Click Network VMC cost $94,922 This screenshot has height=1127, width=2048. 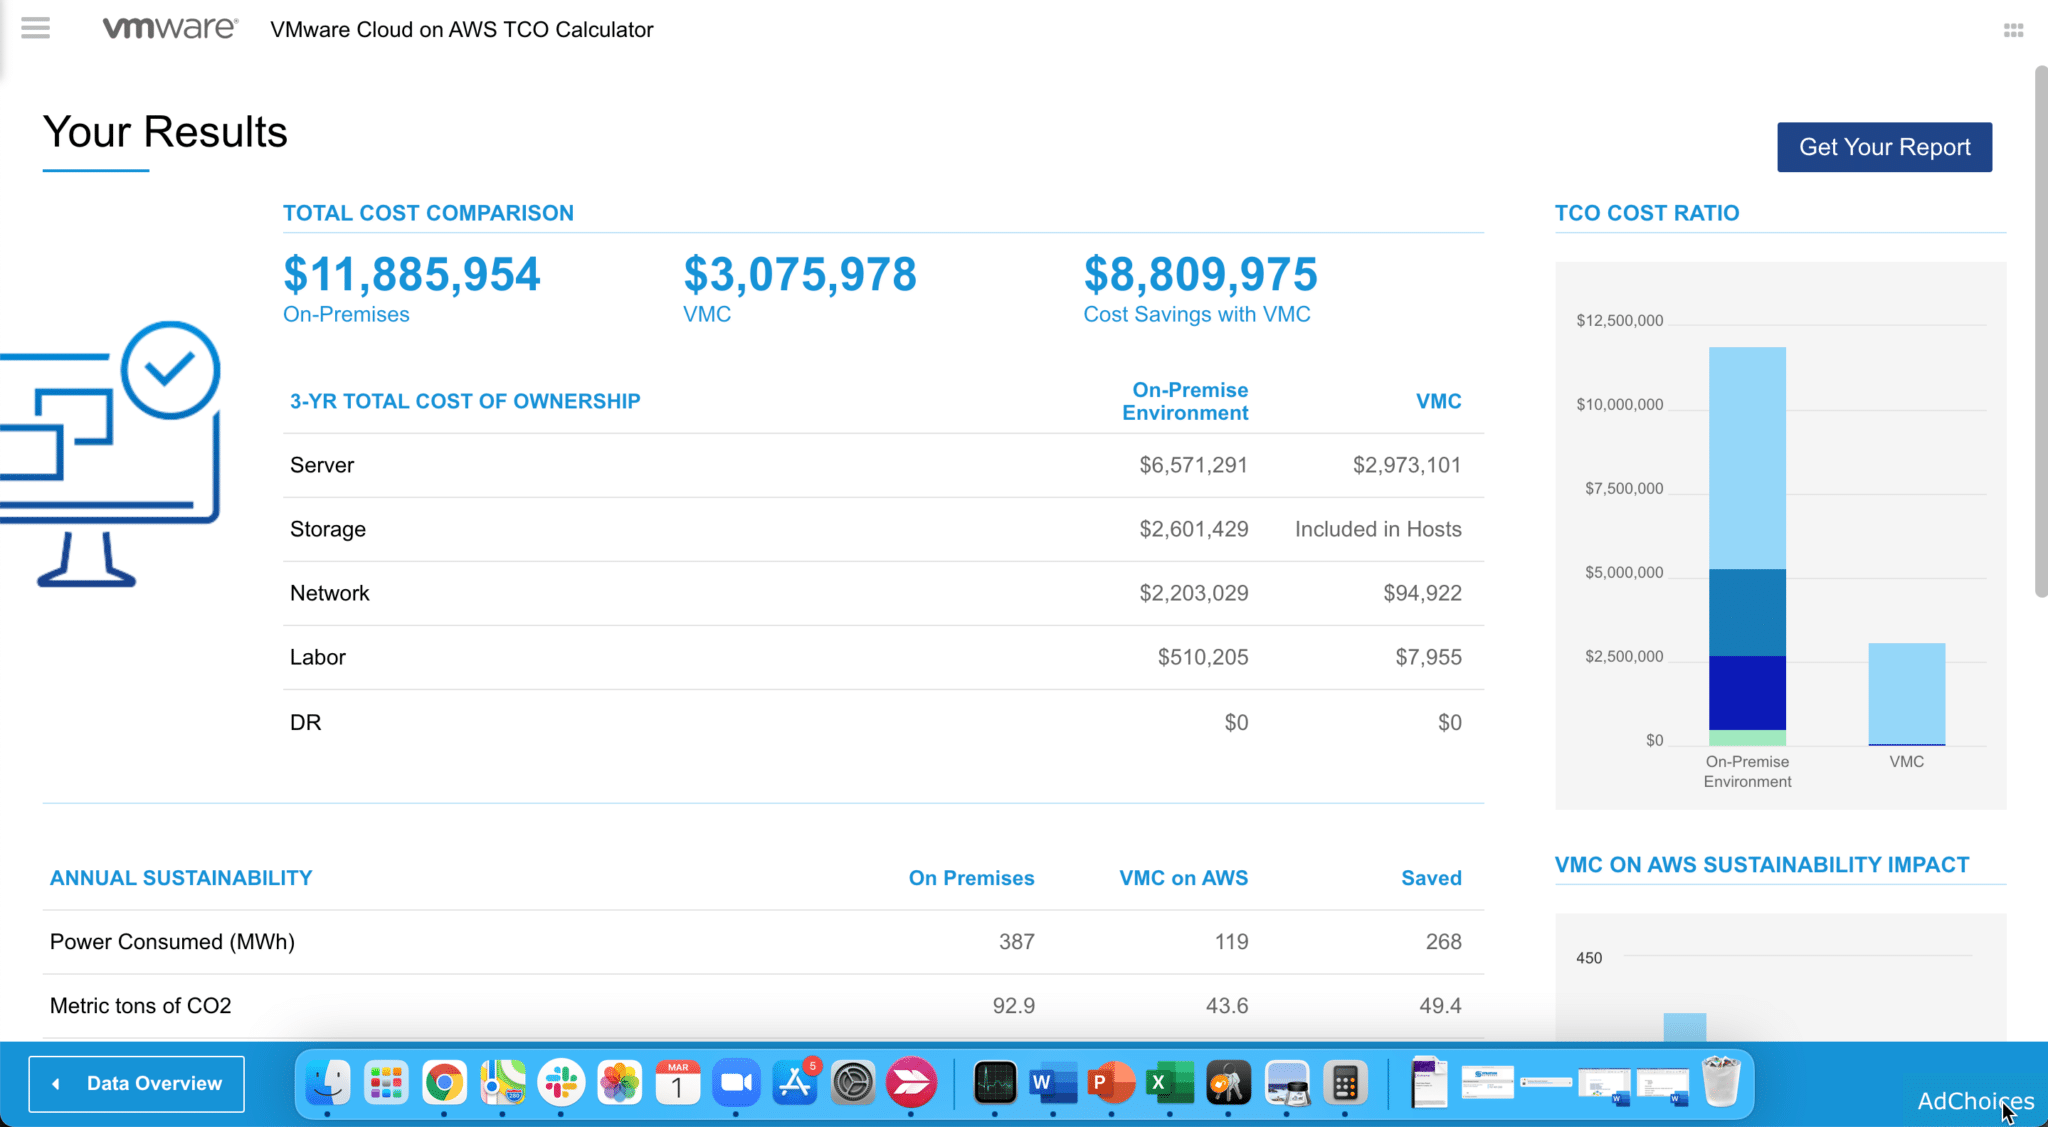[1422, 593]
